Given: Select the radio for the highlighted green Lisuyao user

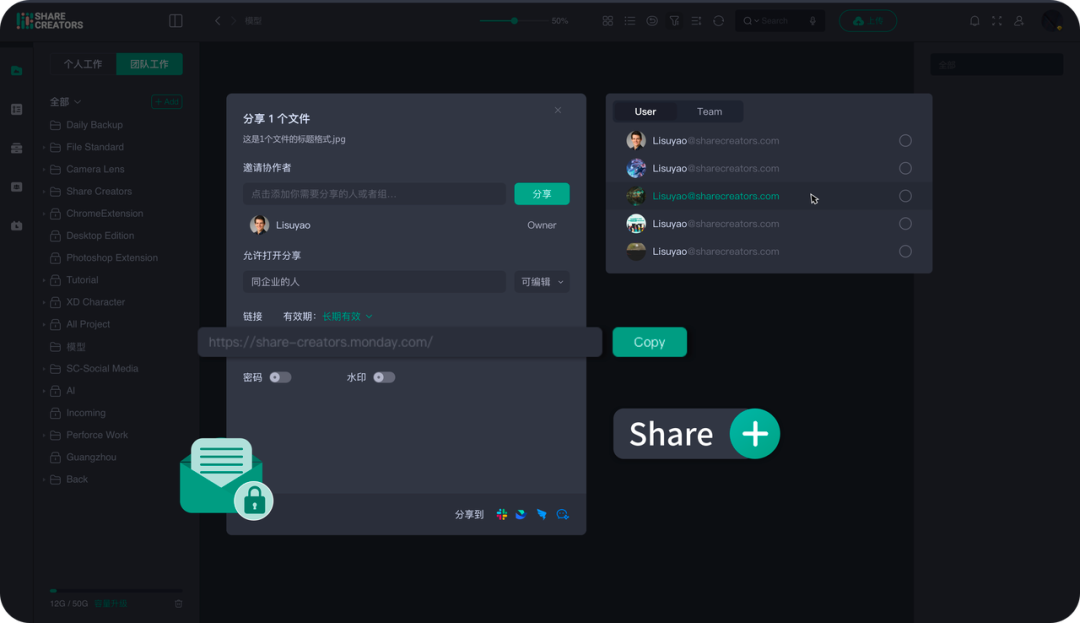Looking at the screenshot, I should click(905, 196).
